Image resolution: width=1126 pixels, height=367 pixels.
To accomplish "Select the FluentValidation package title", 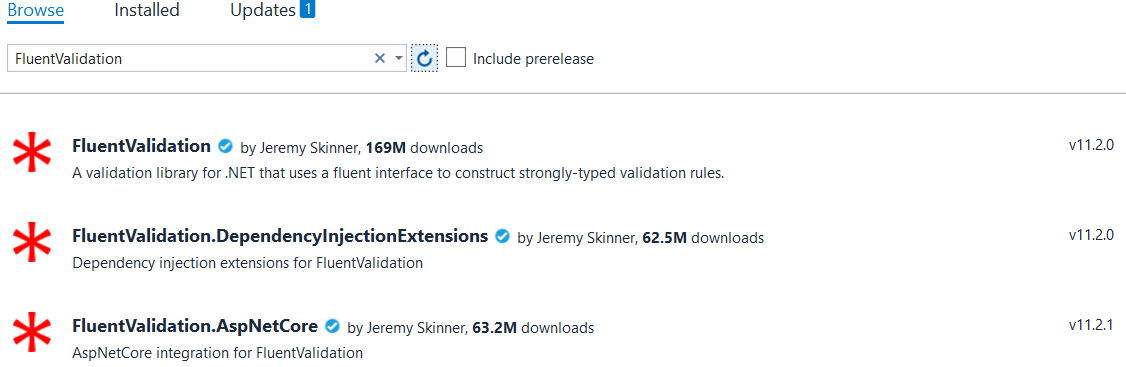I will coord(141,147).
